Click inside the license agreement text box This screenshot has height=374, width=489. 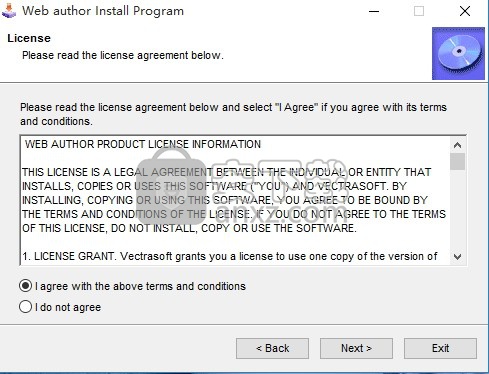pos(235,200)
